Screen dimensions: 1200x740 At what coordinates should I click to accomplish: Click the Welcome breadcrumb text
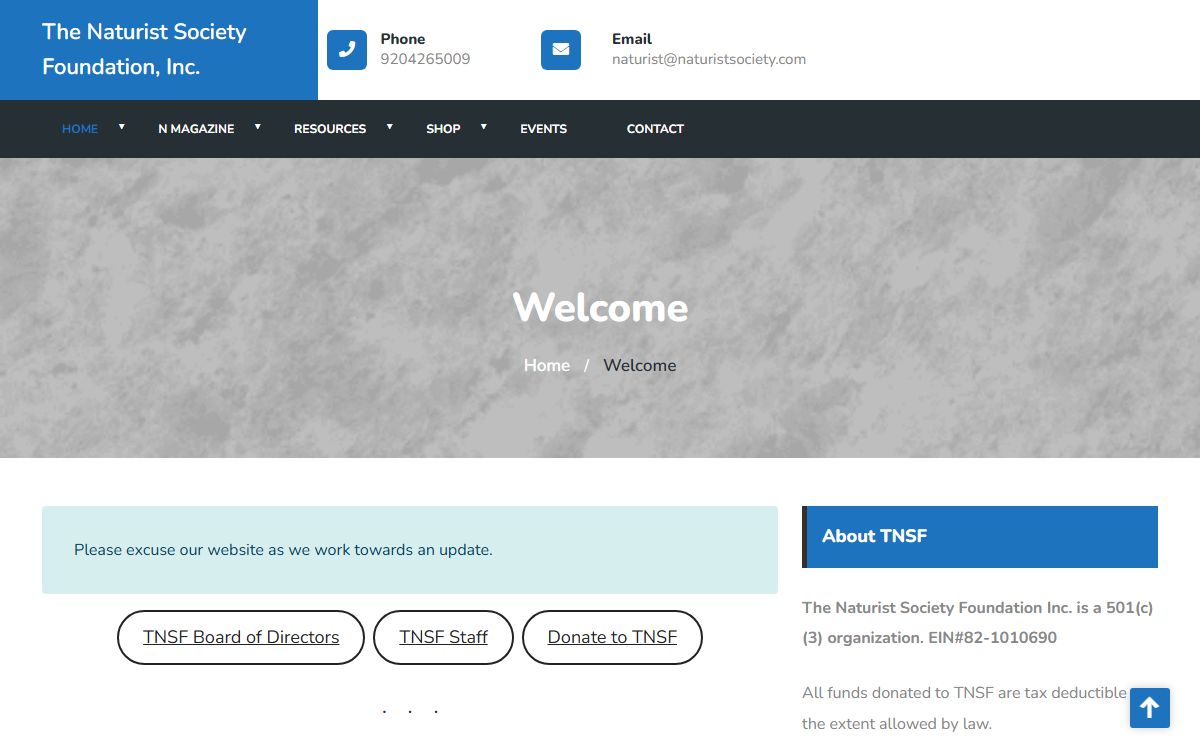coord(639,365)
